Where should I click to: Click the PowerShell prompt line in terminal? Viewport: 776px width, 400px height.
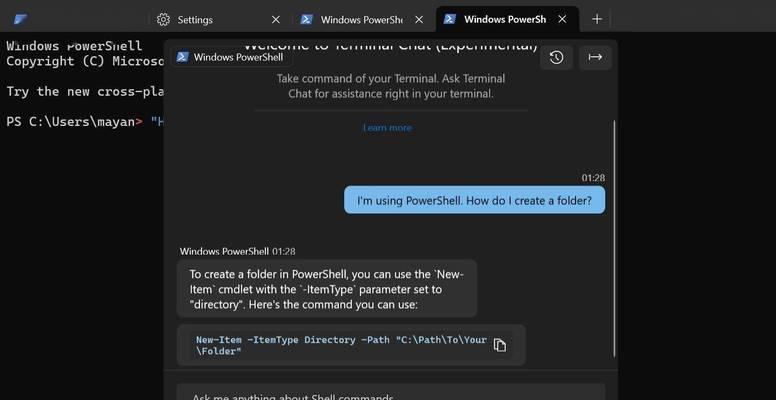coord(85,122)
